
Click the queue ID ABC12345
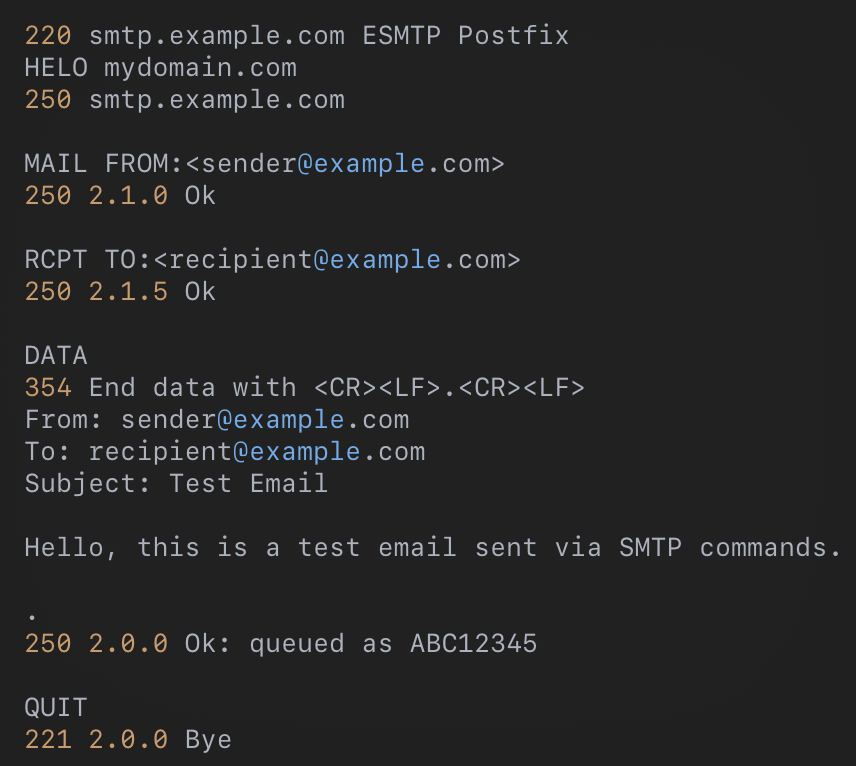tap(473, 644)
